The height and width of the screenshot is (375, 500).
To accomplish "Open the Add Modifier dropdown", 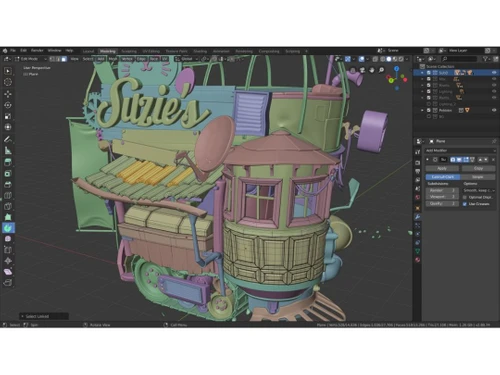I will [460, 151].
